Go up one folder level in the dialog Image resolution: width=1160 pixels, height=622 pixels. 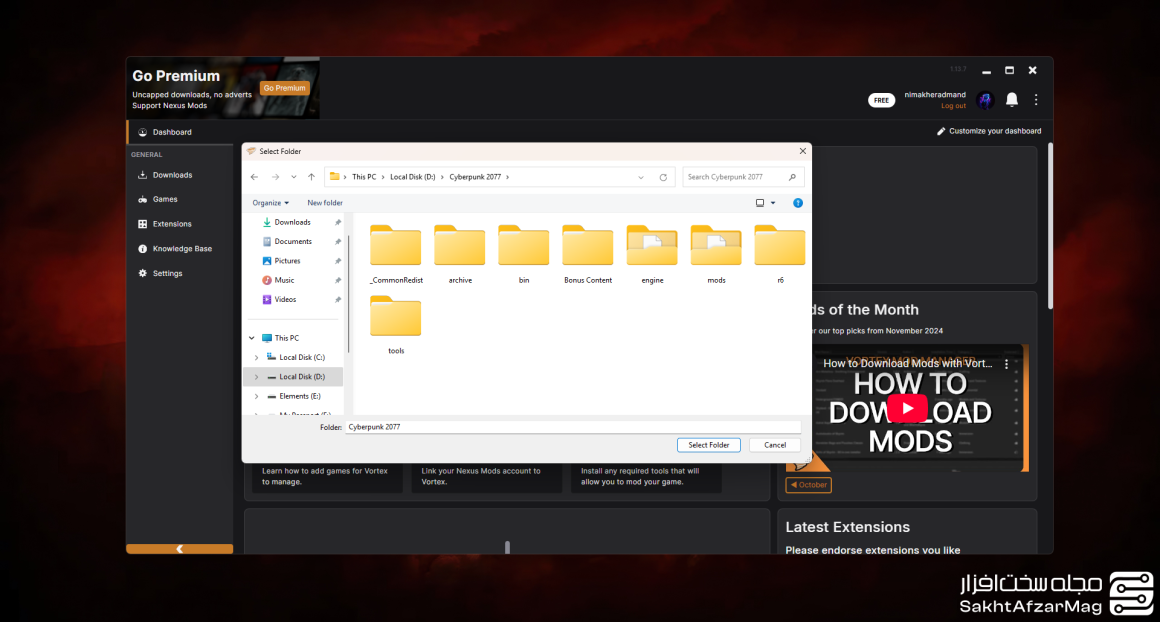click(311, 178)
